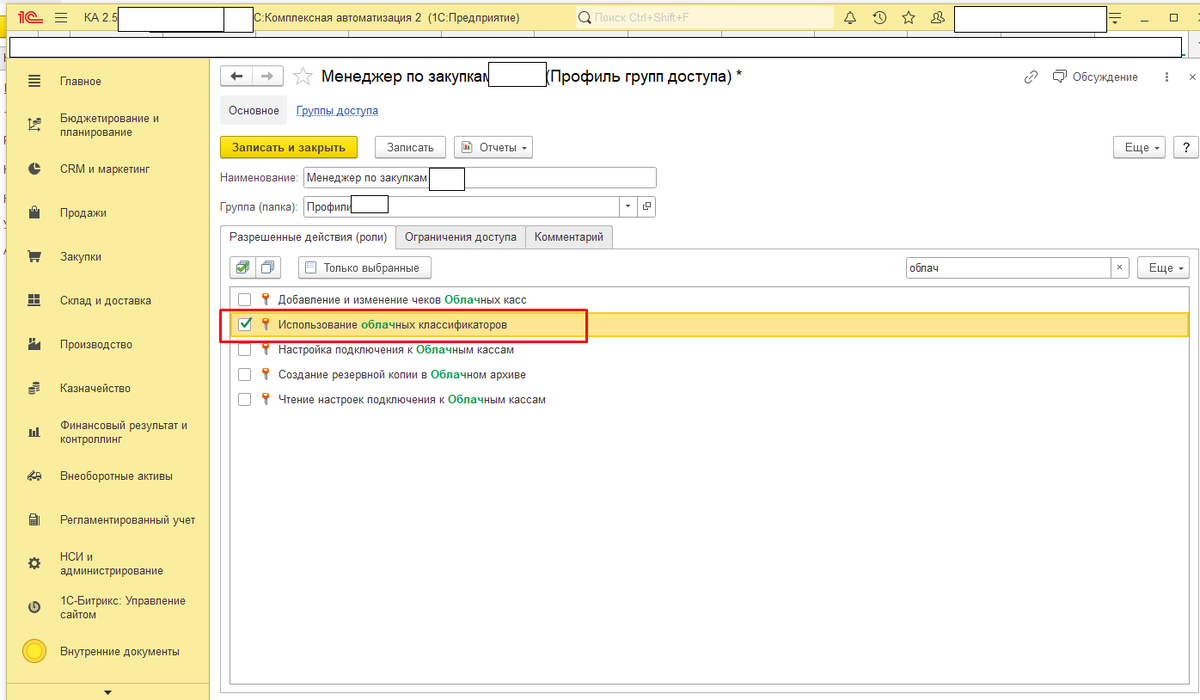
Task: Enable Добавление и изменение чеков Облачных касс
Action: [x=244, y=299]
